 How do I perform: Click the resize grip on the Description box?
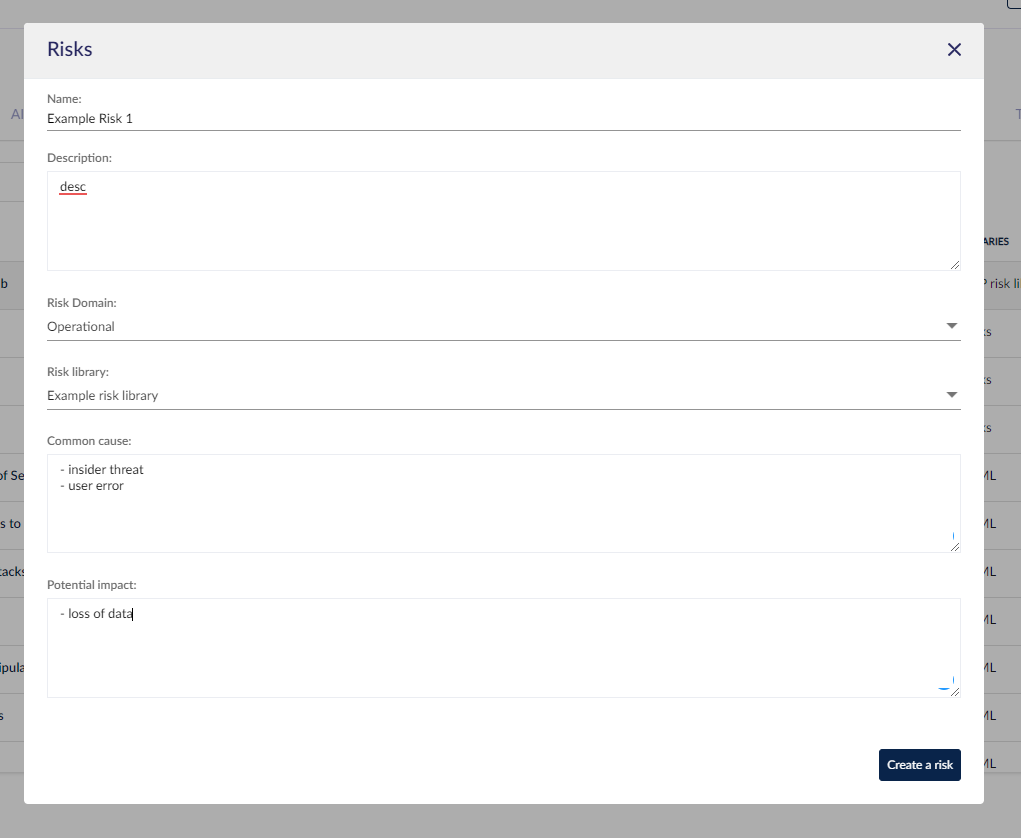(955, 264)
